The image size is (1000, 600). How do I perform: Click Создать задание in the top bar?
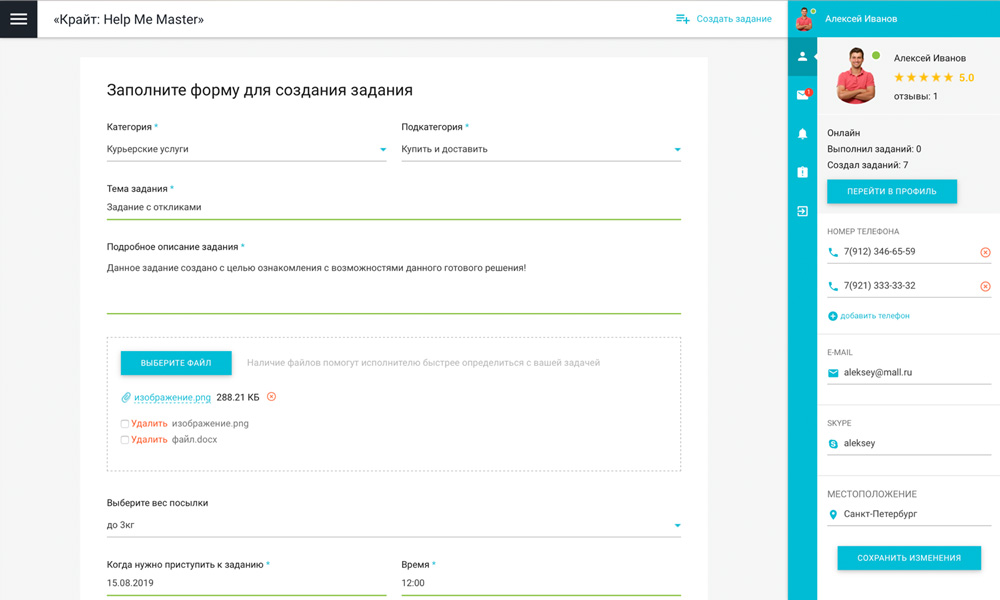[x=723, y=19]
